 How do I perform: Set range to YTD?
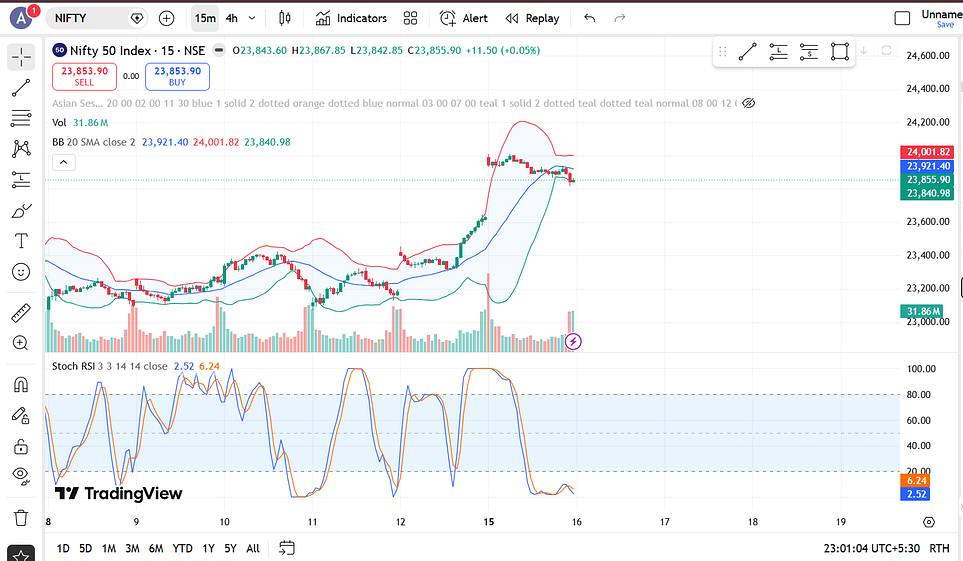(x=182, y=548)
